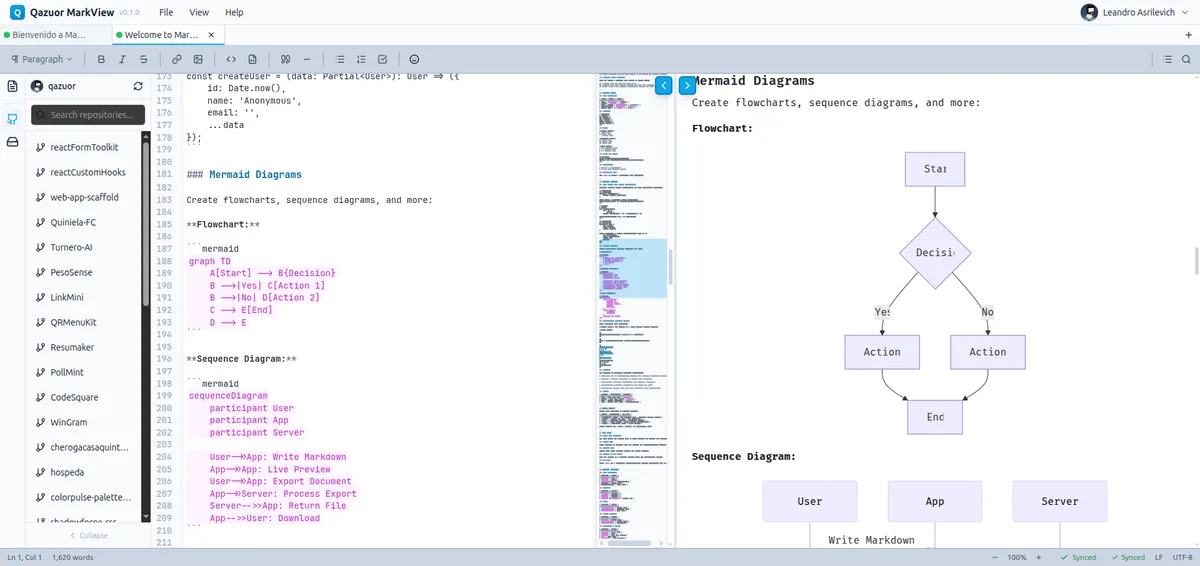Add a new tab with the plus icon
Screen dimensions: 1200x566
pyautogui.click(x=1188, y=35)
